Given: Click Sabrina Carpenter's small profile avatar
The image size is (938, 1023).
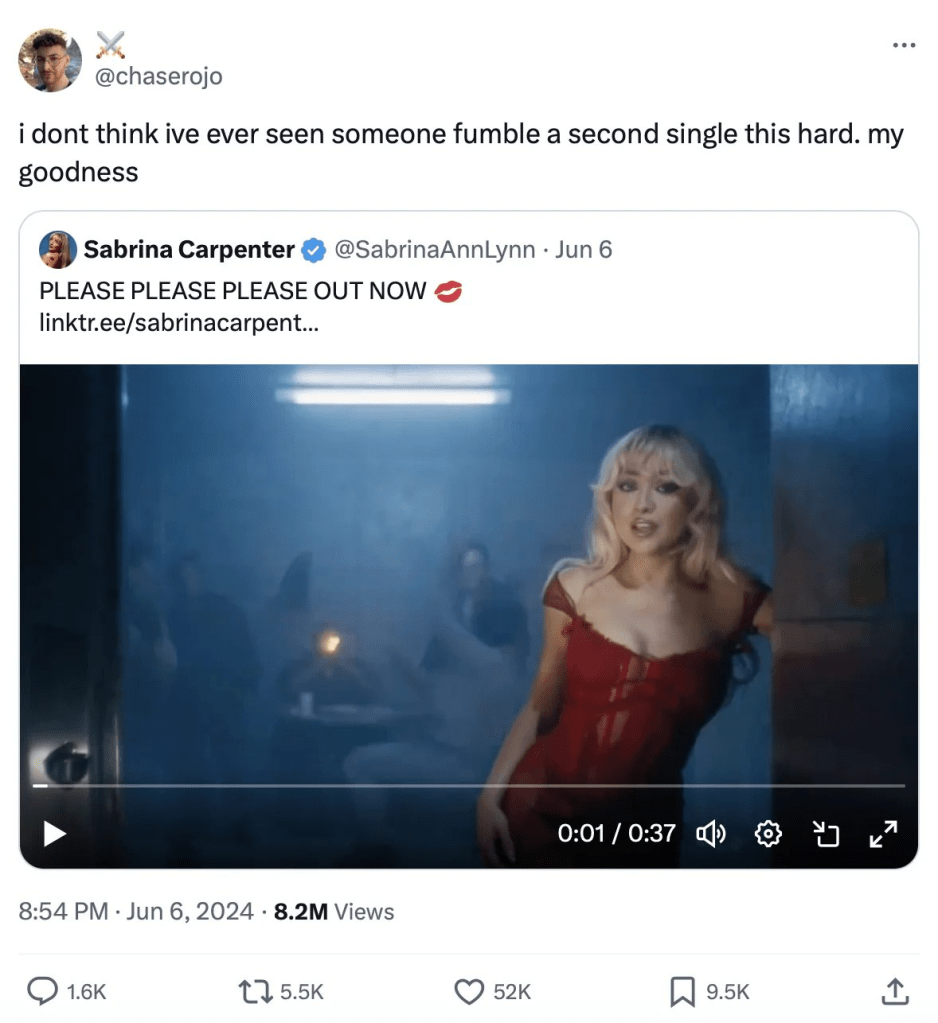Looking at the screenshot, I should [x=58, y=249].
